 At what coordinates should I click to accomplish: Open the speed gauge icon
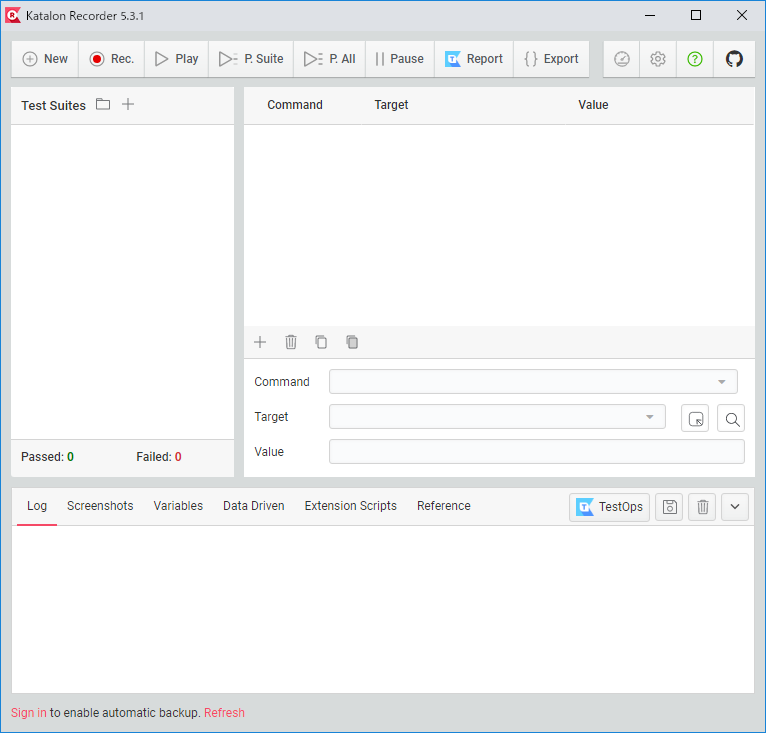tap(621, 59)
